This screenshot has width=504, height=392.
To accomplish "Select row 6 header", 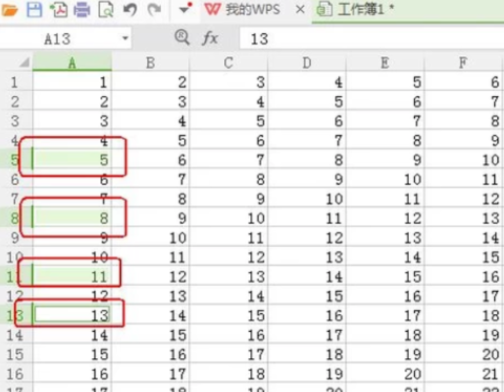I will 15,179.
